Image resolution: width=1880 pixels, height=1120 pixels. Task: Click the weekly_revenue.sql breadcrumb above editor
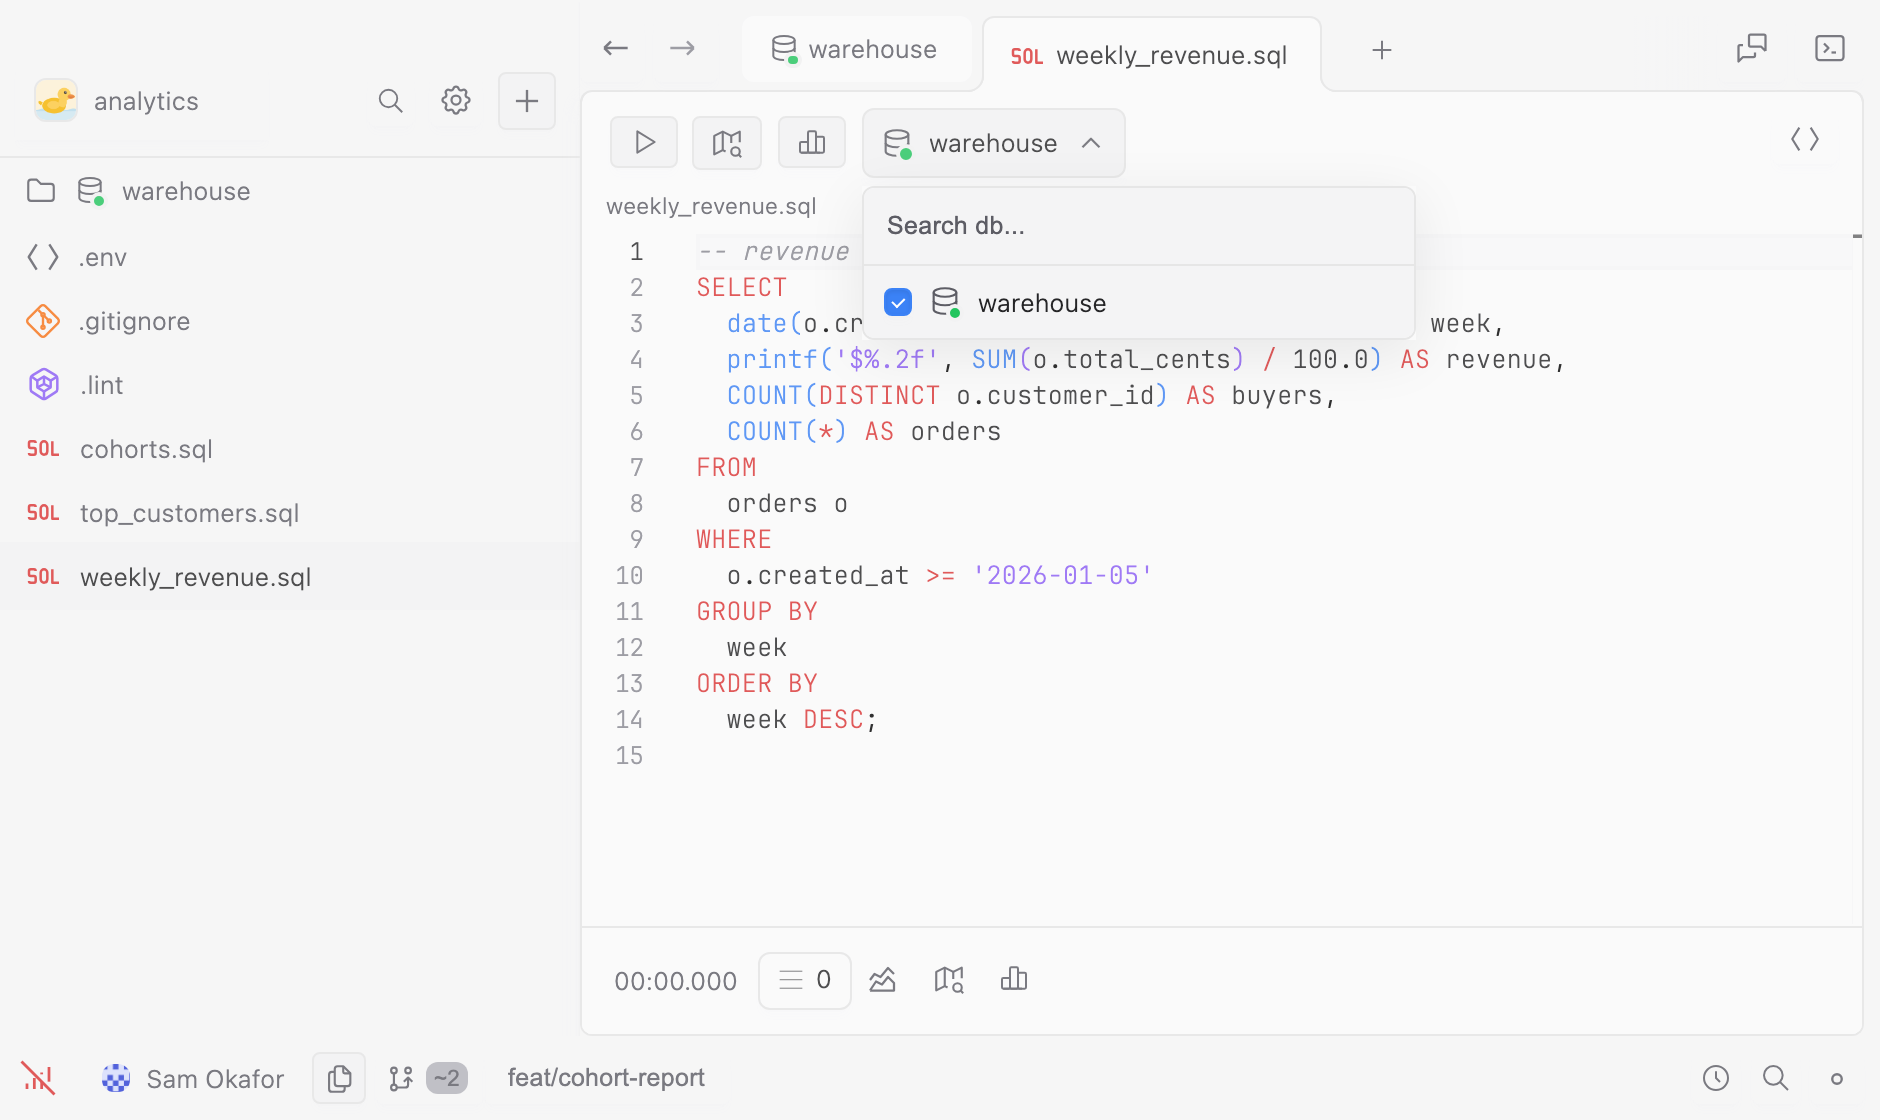[711, 206]
